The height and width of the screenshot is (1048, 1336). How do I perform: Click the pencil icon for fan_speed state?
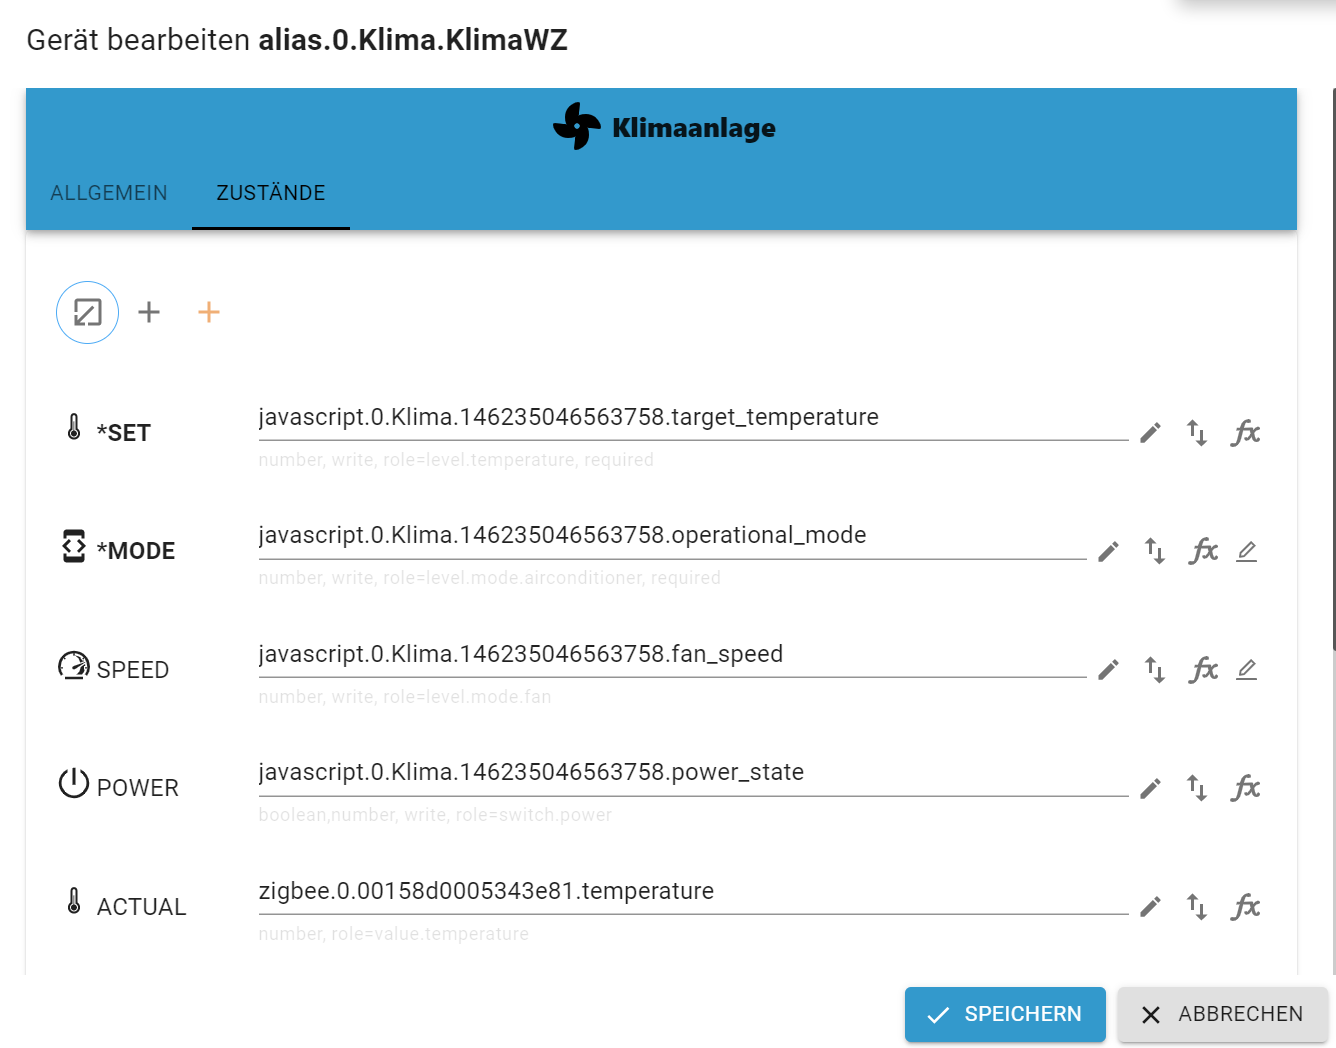1108,670
